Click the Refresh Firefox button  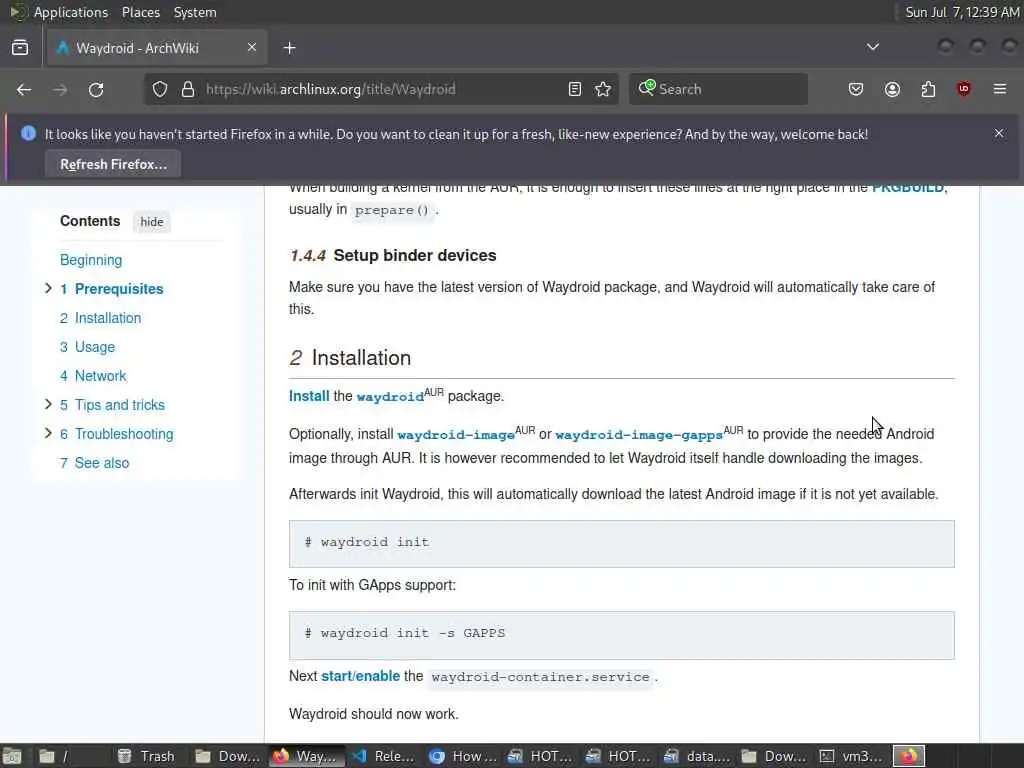(x=114, y=165)
